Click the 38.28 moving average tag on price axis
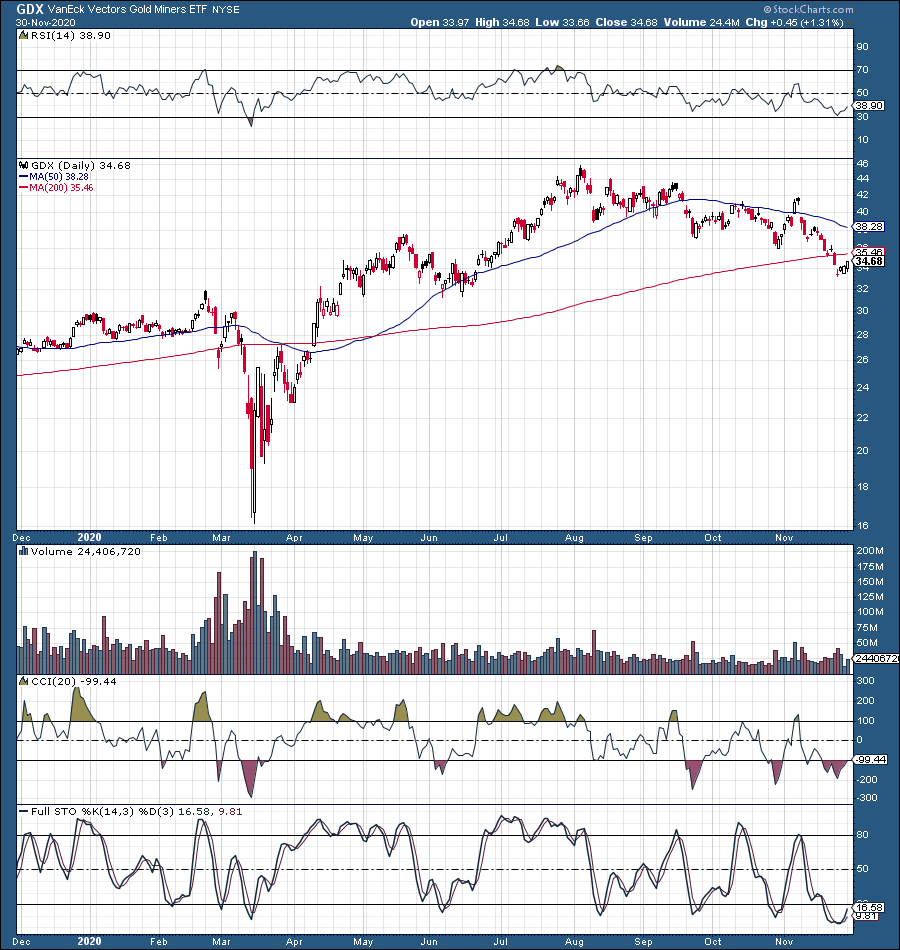The width and height of the screenshot is (900, 950). click(x=869, y=227)
